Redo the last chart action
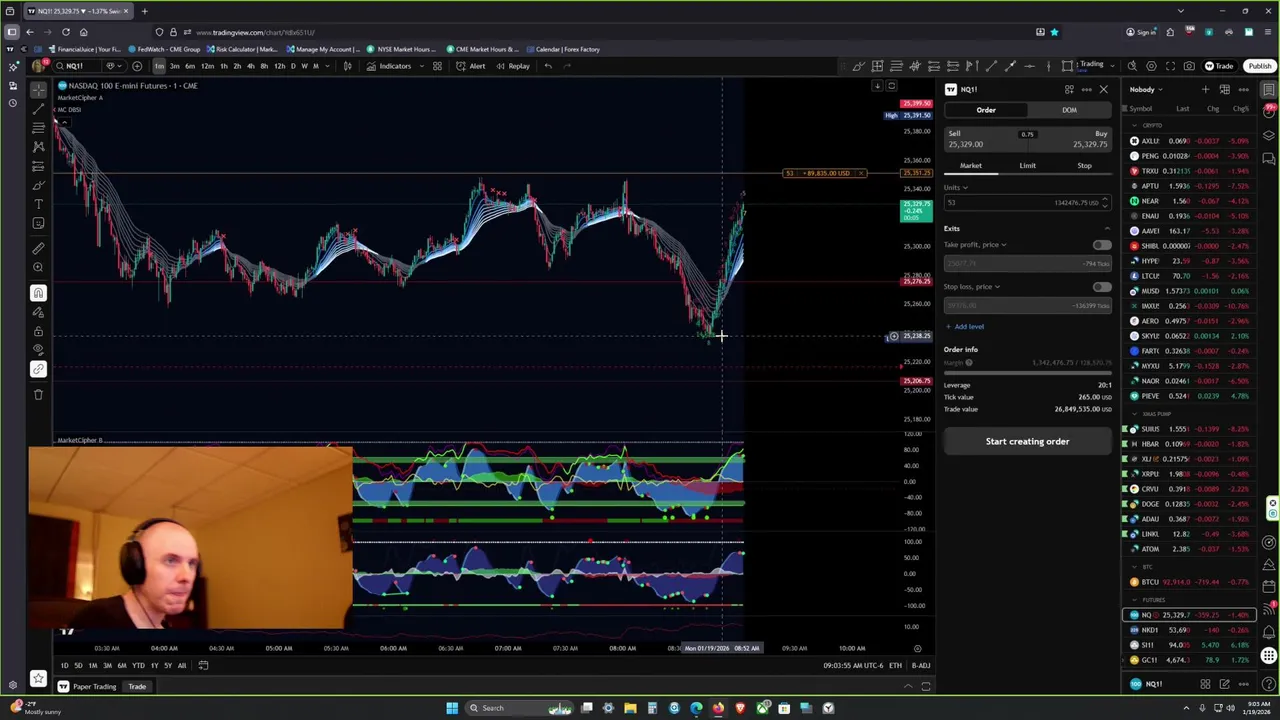The width and height of the screenshot is (1280, 720). [x=567, y=66]
